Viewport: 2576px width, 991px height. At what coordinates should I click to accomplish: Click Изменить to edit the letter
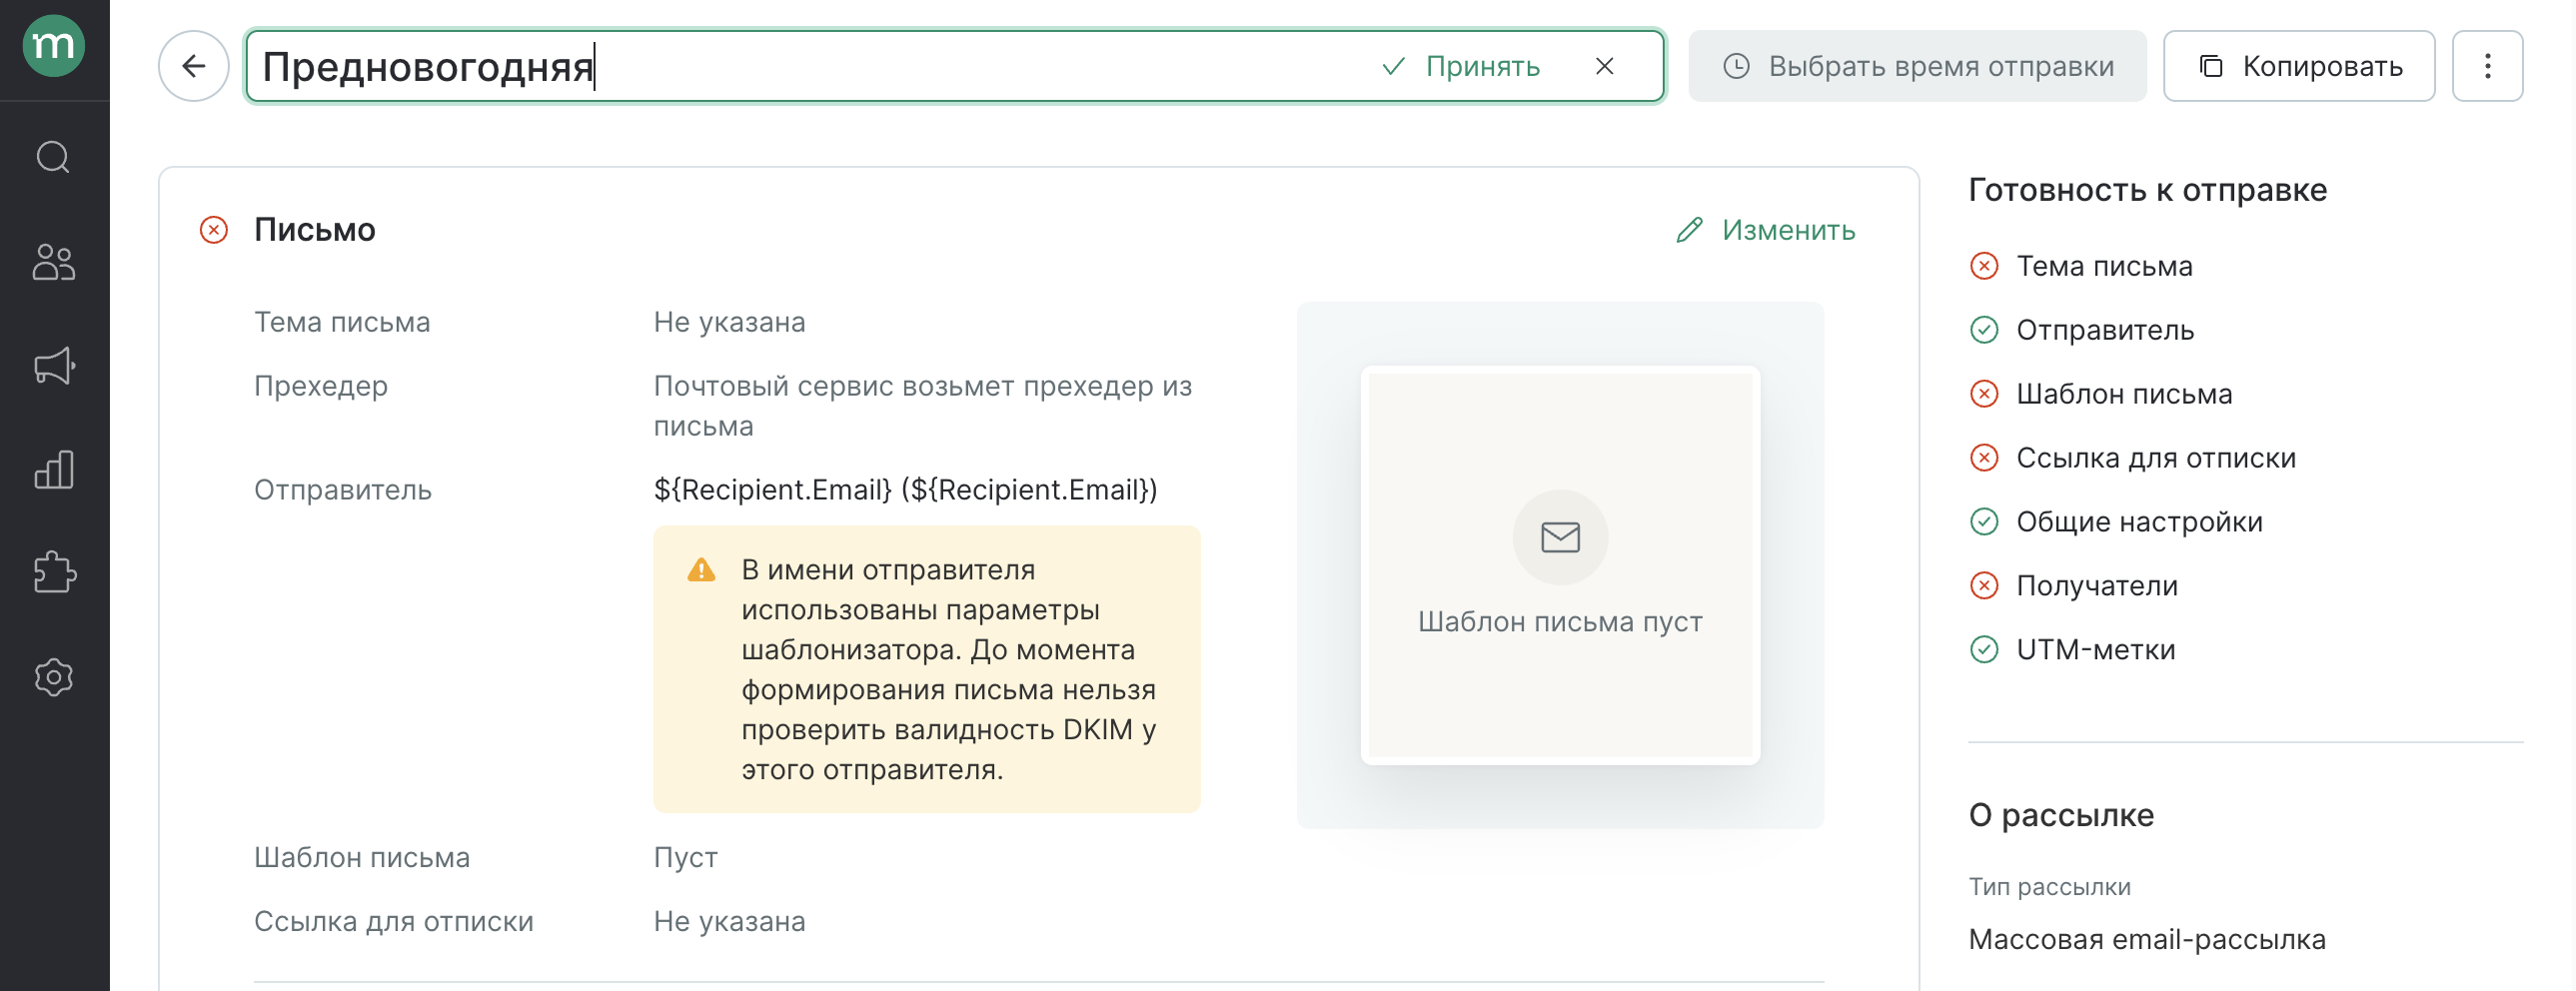pos(1766,230)
